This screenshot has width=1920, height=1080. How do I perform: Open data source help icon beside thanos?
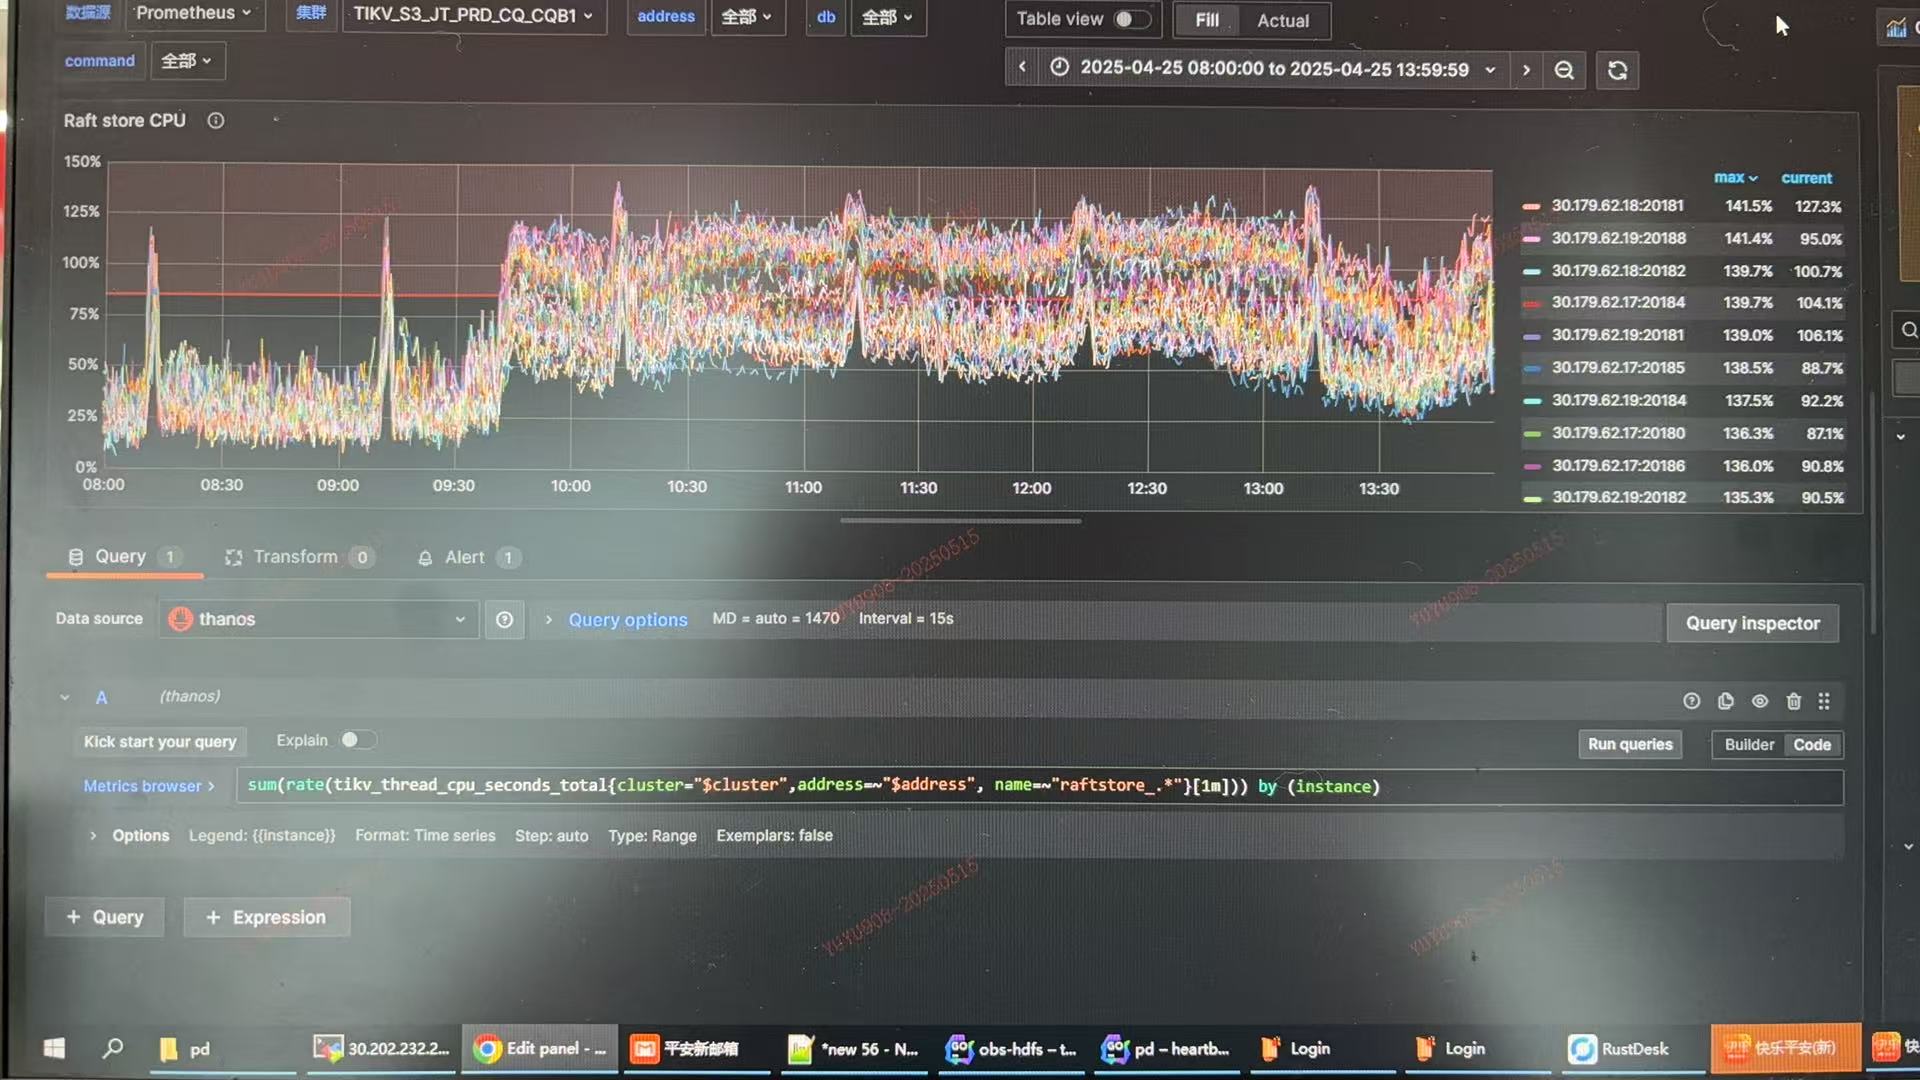[x=504, y=620]
